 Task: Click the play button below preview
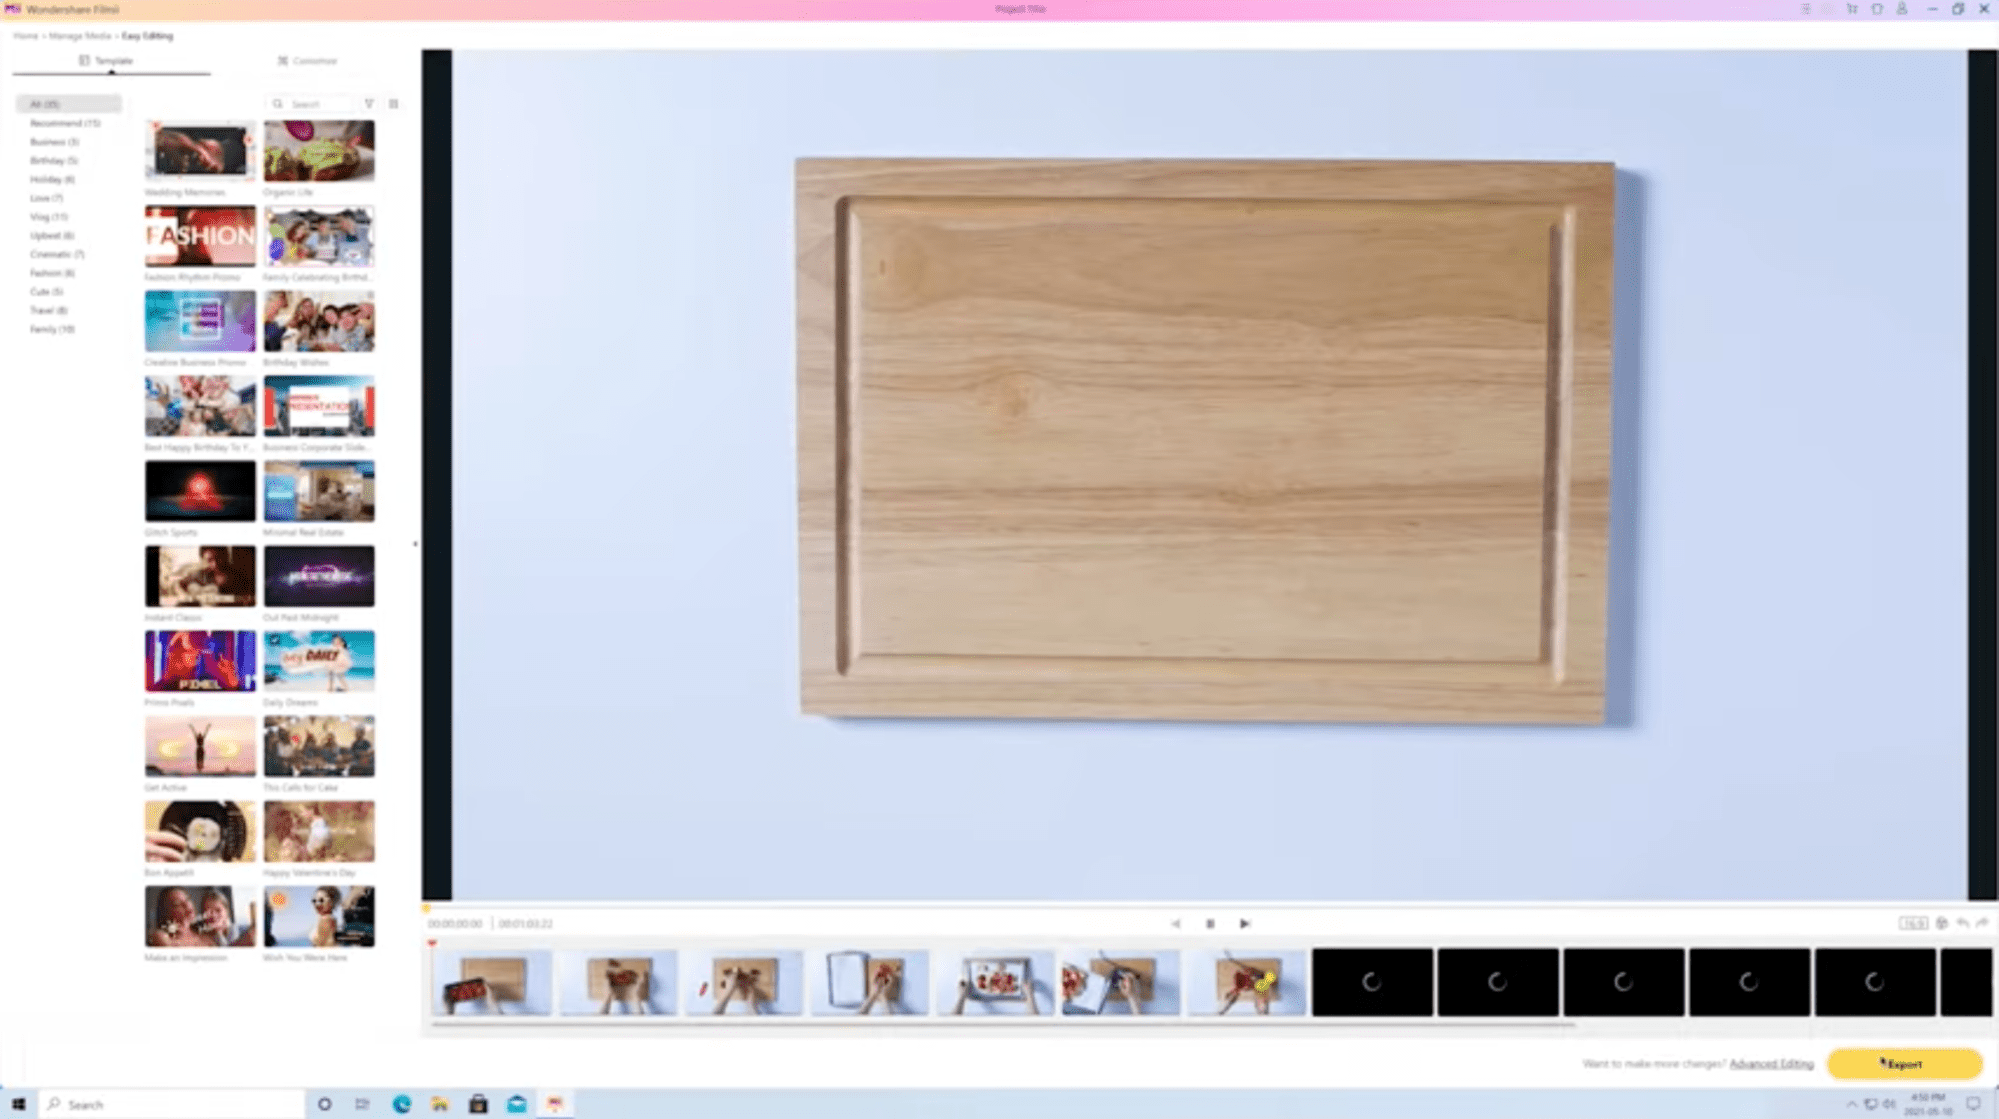[1244, 924]
